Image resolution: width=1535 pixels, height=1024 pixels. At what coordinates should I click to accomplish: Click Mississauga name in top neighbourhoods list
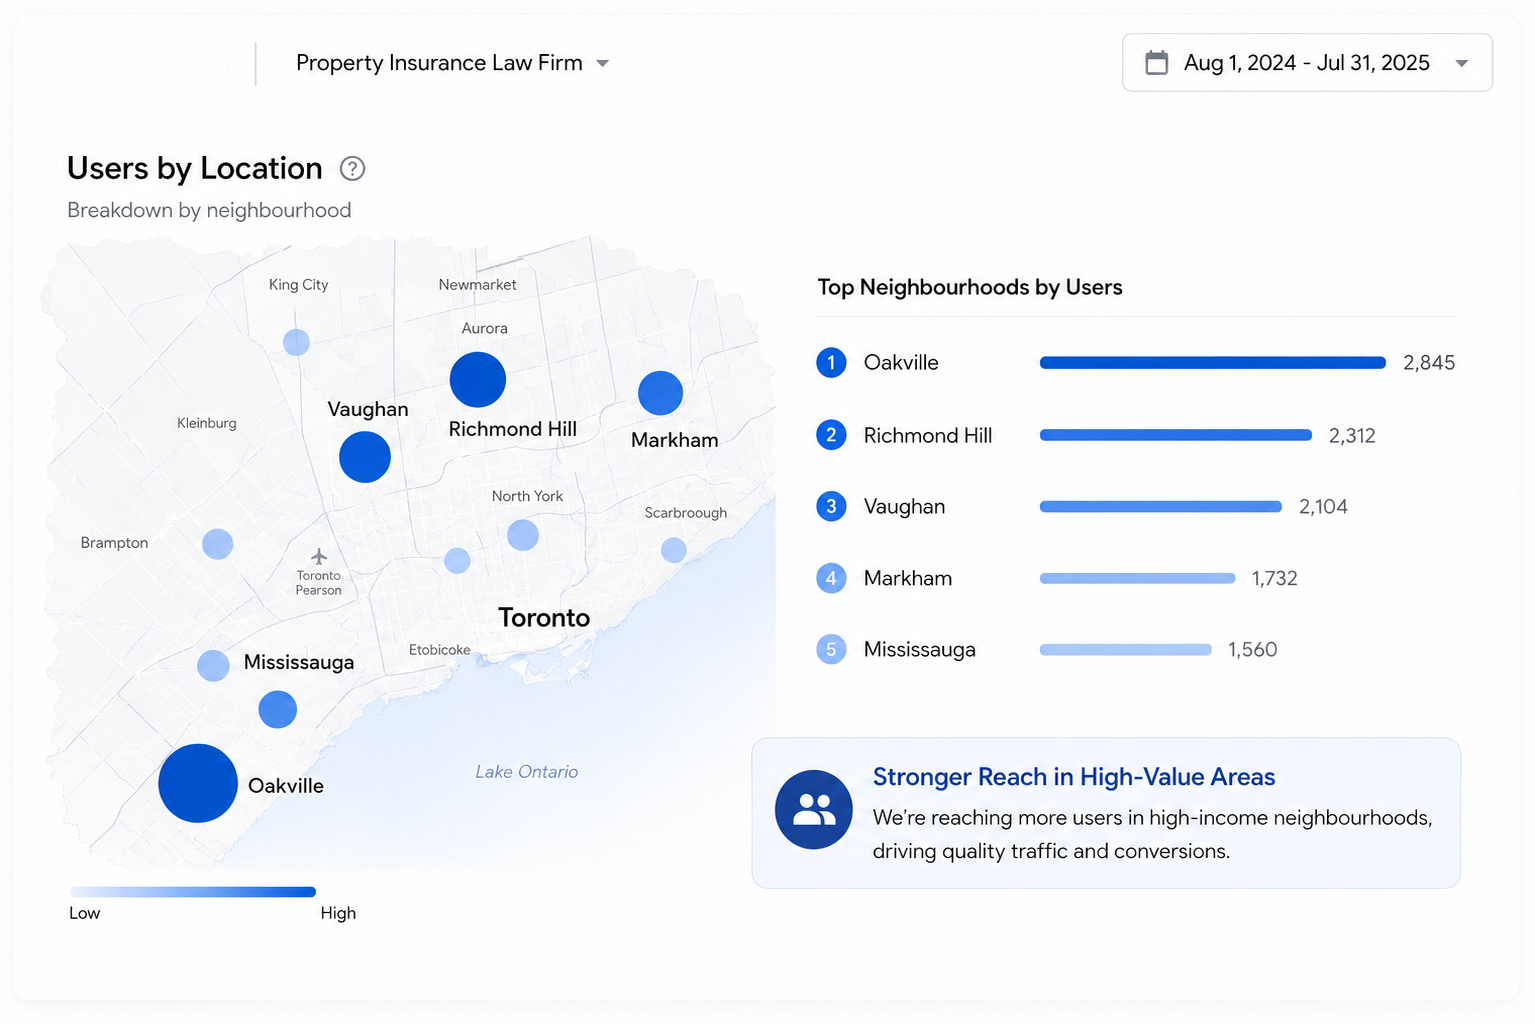coord(920,649)
